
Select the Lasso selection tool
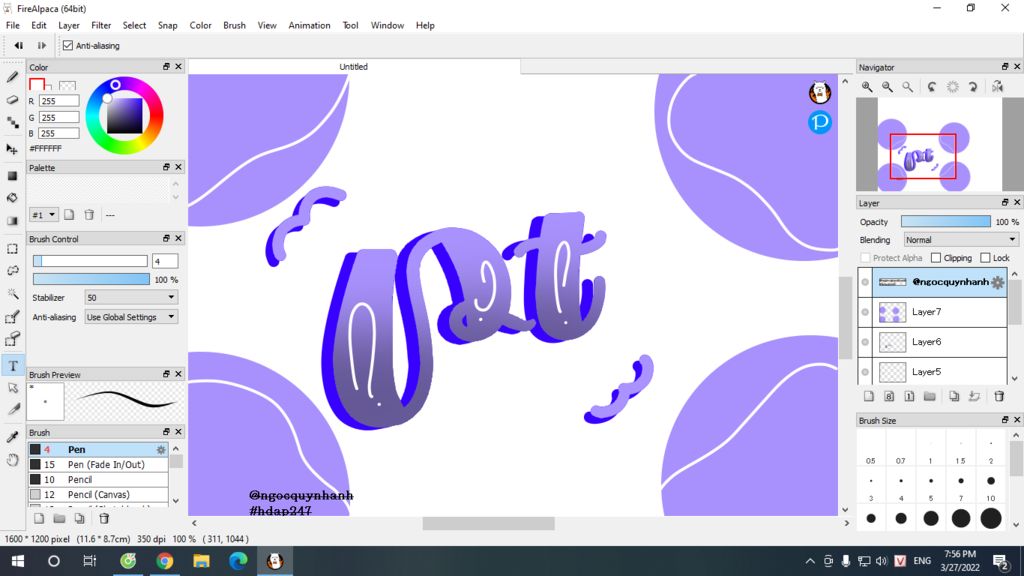12,271
